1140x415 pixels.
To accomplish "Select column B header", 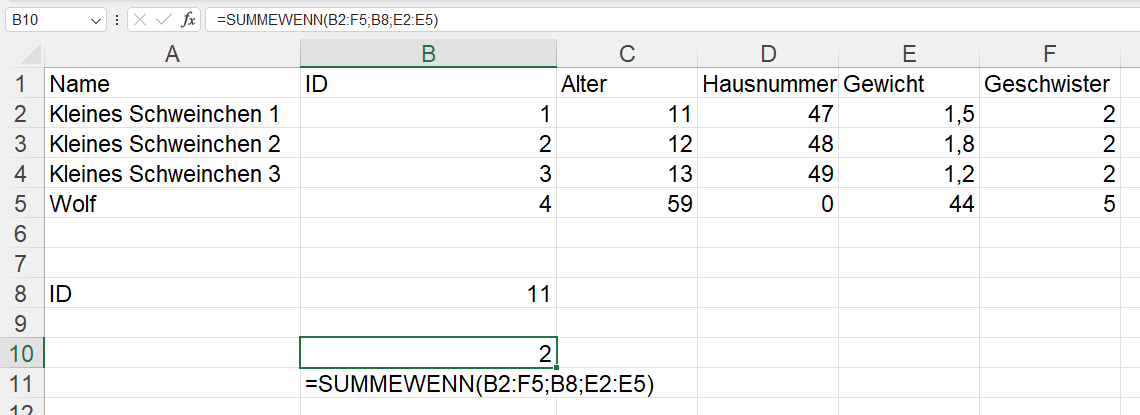I will [x=428, y=55].
